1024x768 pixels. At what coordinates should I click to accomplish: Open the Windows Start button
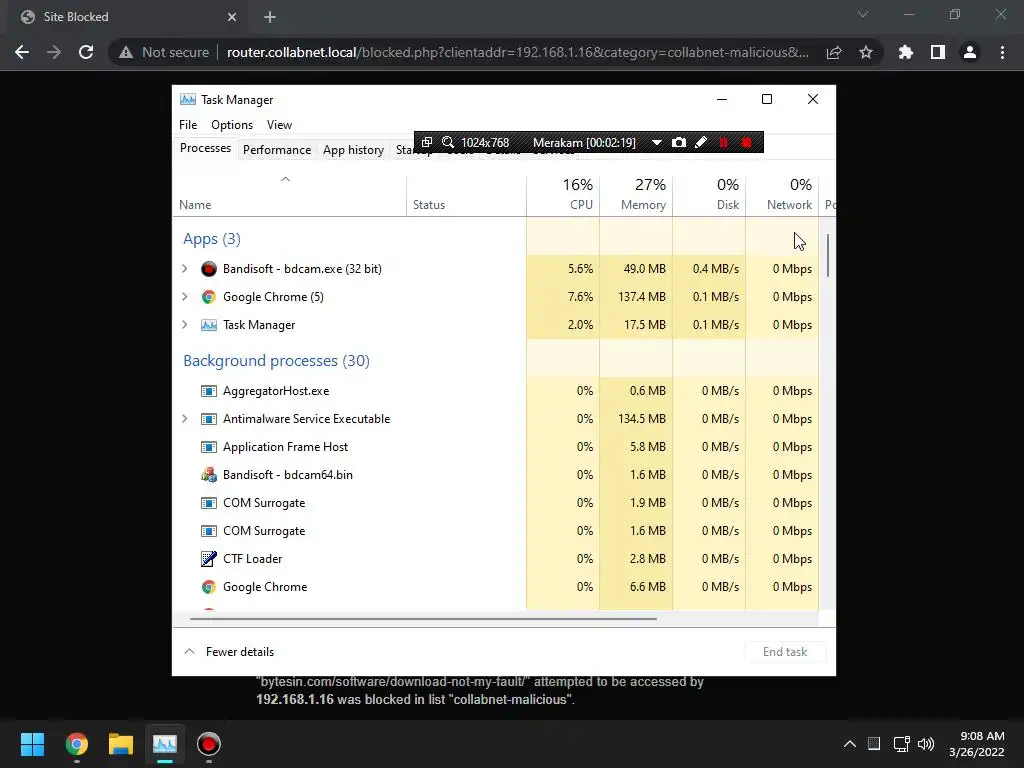(32, 744)
